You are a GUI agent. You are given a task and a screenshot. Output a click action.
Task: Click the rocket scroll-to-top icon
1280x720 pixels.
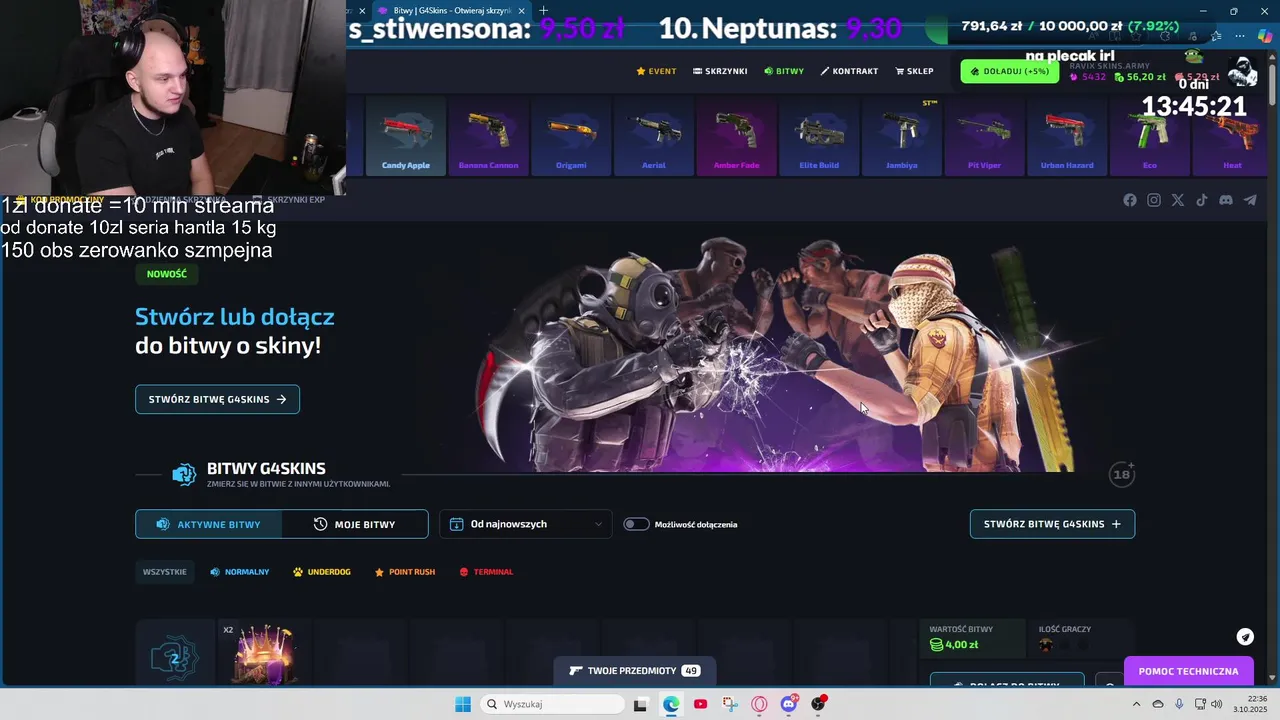[1245, 637]
